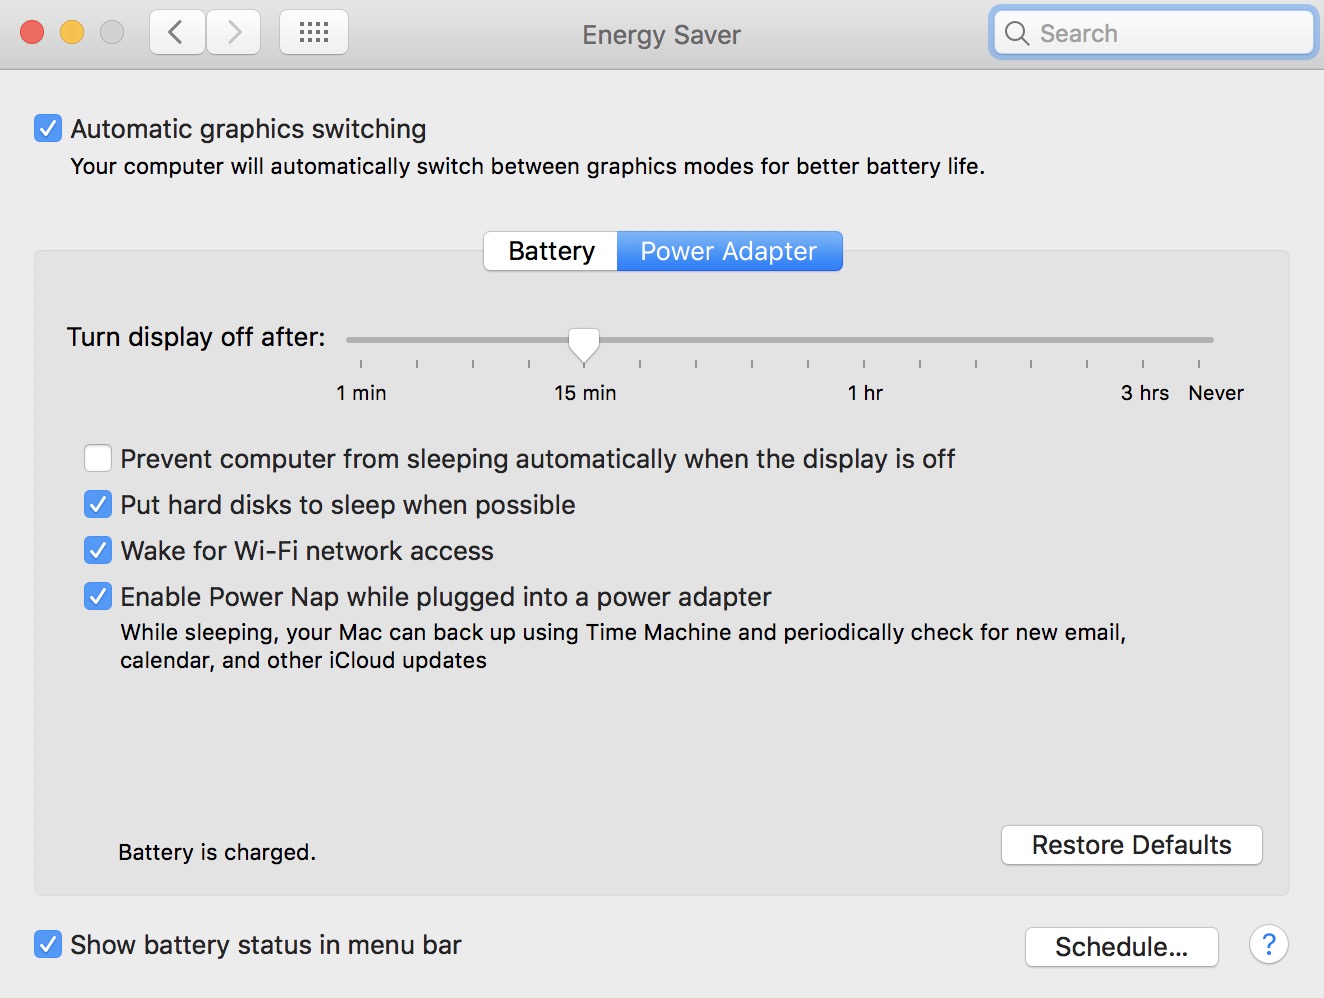The height and width of the screenshot is (998, 1324).
Task: Open help with the question mark button
Action: [x=1268, y=945]
